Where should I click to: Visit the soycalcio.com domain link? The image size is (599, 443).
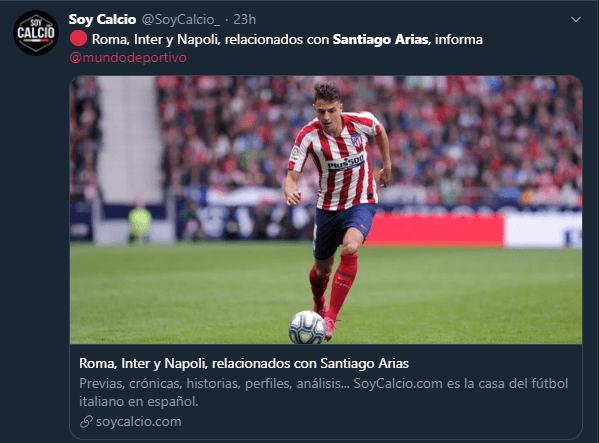(139, 422)
